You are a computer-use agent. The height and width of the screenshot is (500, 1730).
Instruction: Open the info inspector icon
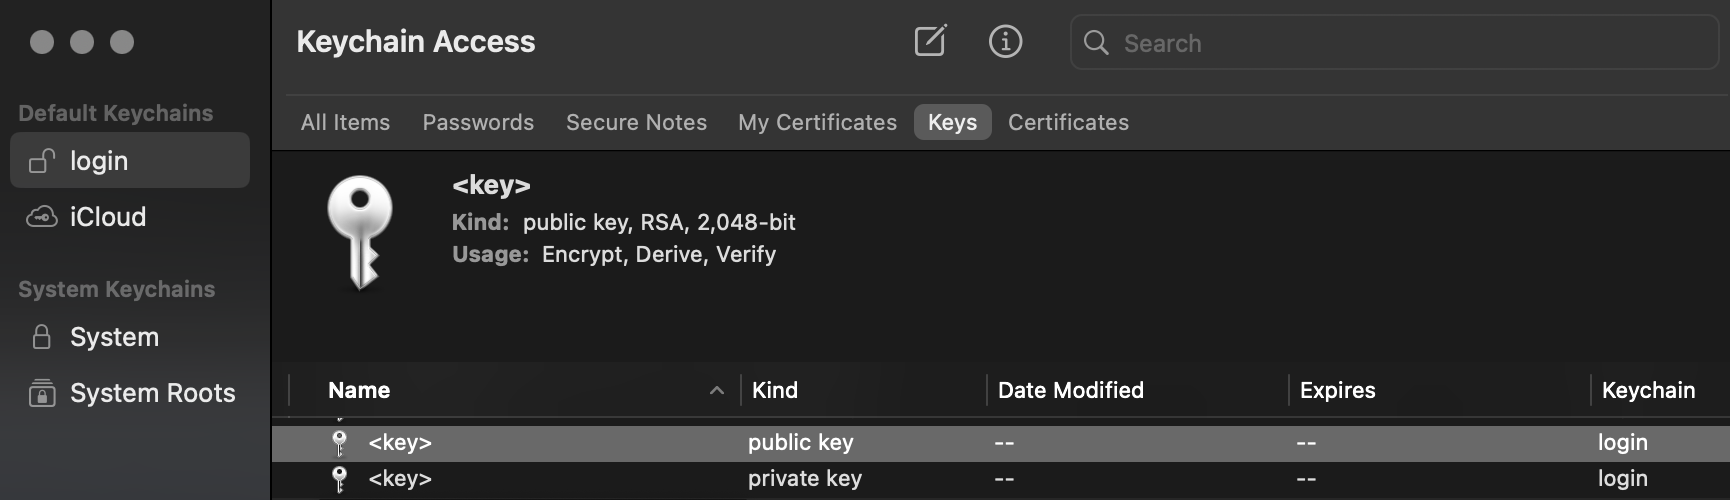pyautogui.click(x=1005, y=41)
